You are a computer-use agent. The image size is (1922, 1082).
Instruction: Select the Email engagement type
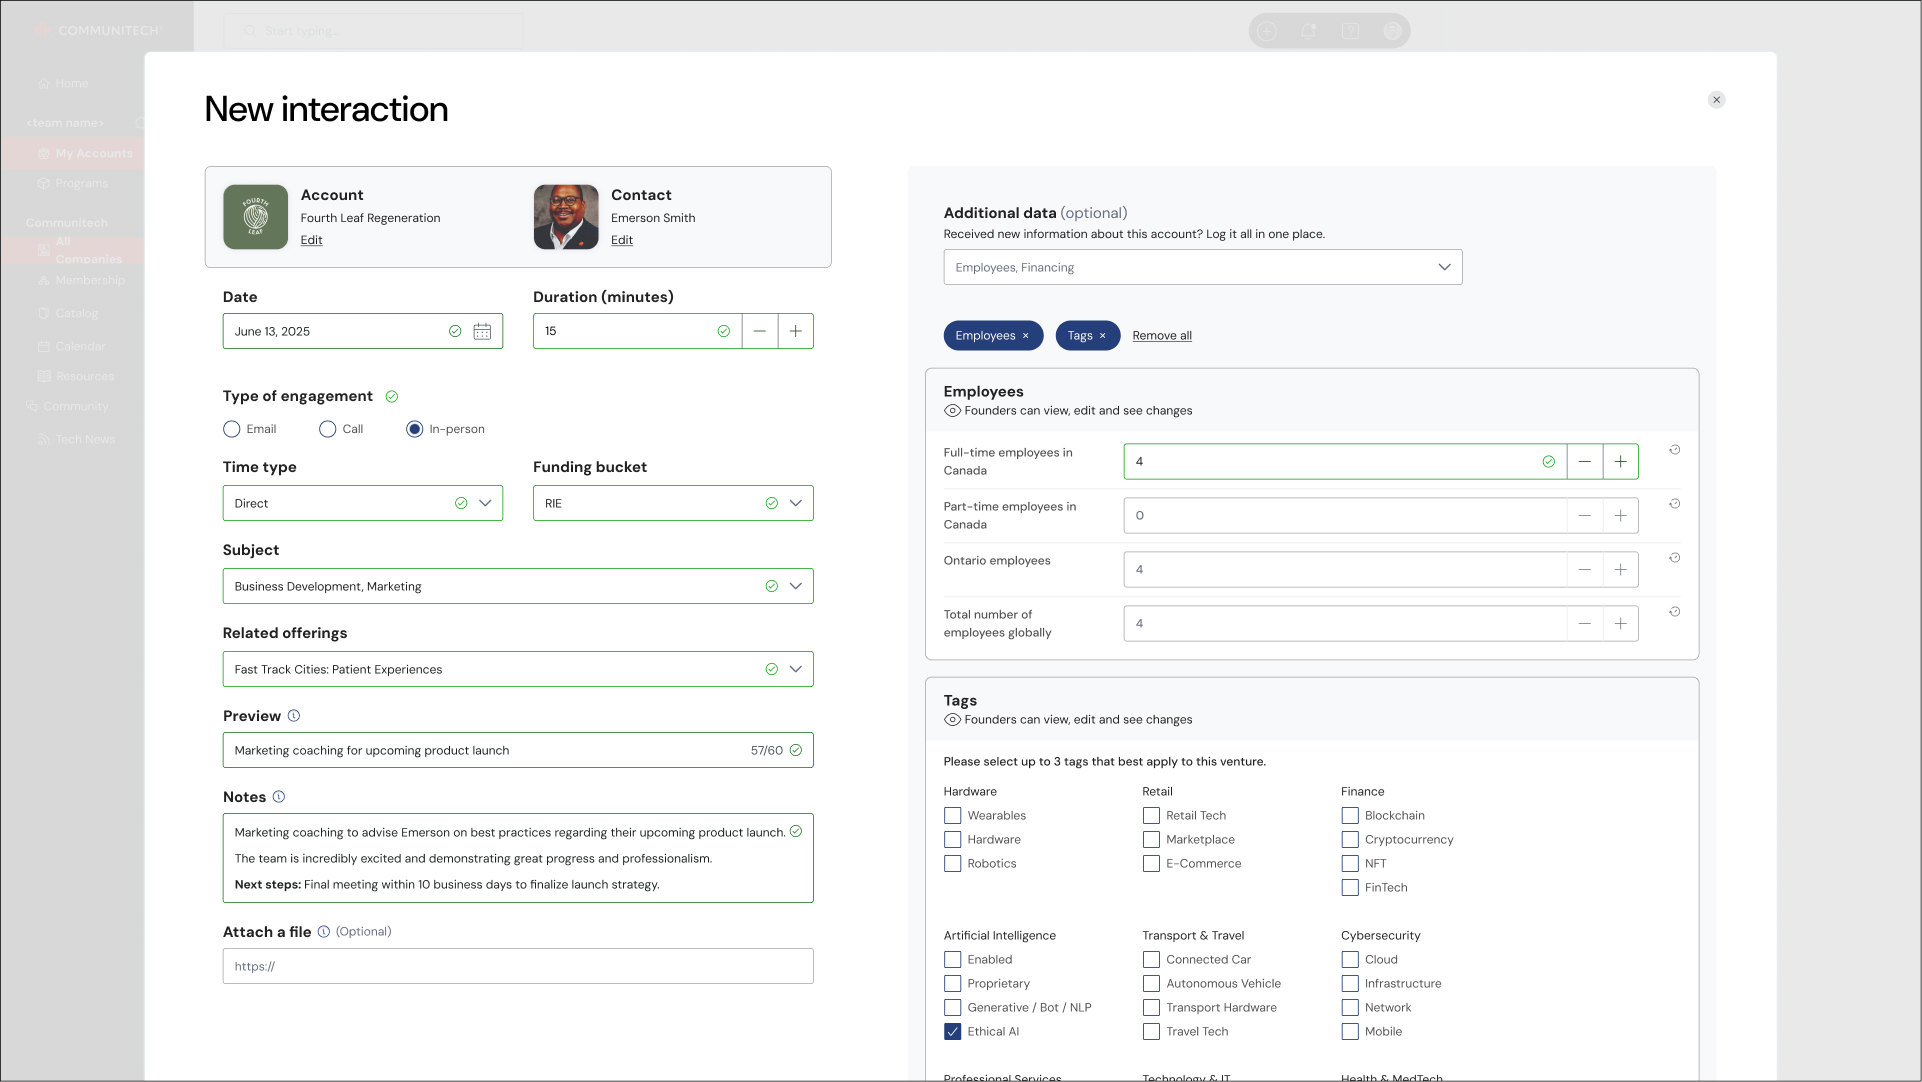(232, 429)
